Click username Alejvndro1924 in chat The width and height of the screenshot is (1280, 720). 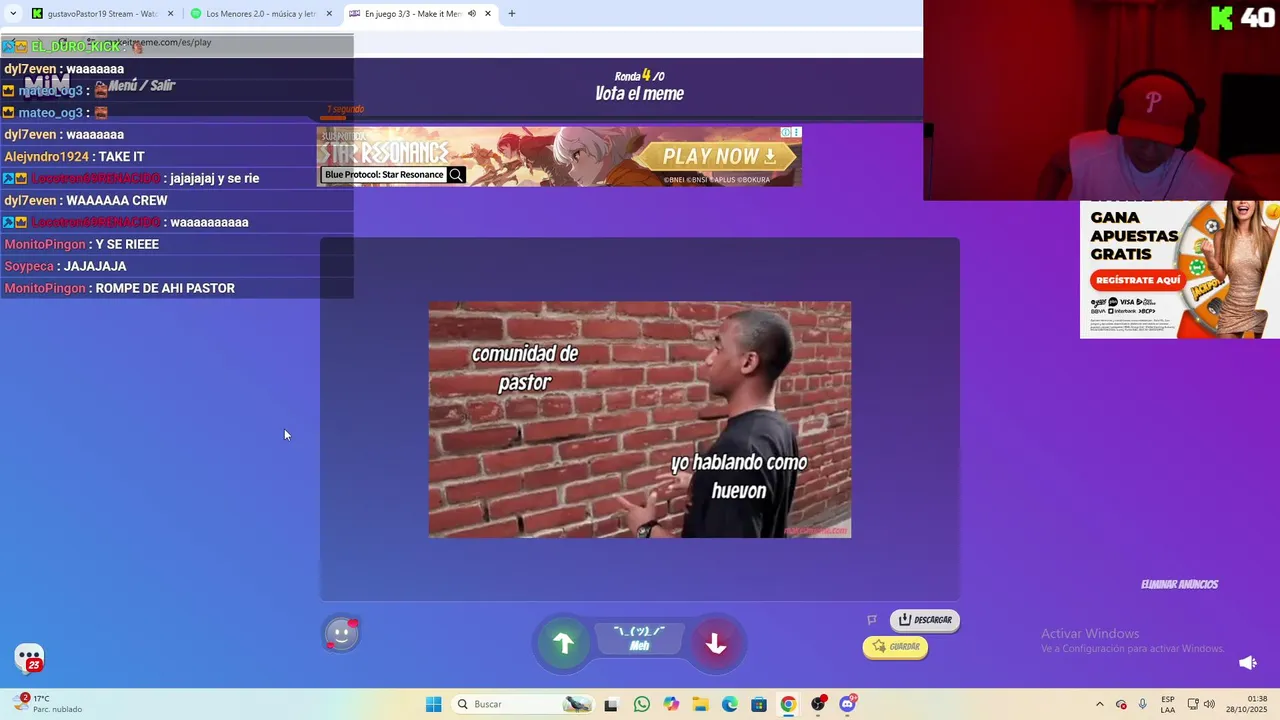46,157
